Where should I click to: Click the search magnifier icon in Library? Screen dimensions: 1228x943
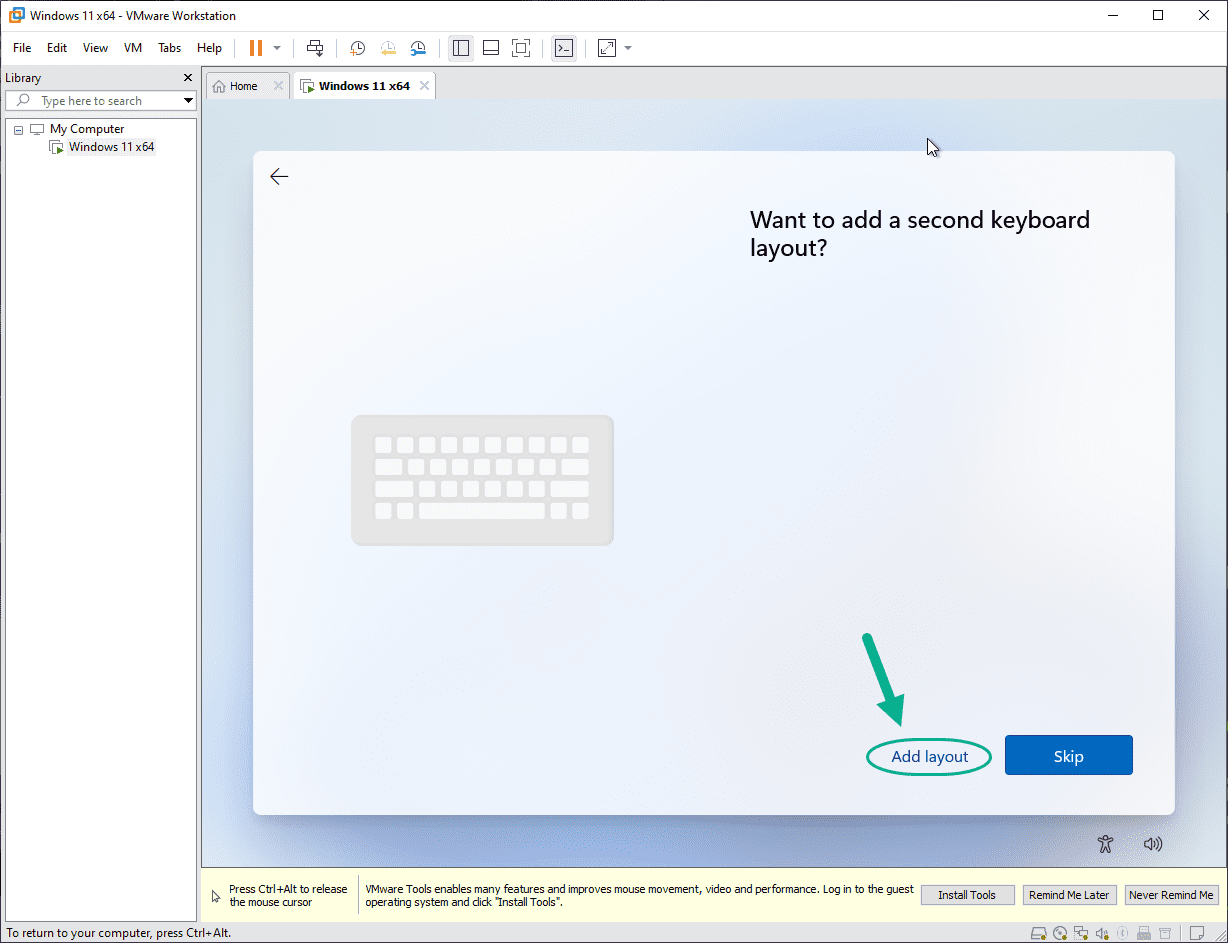point(23,101)
